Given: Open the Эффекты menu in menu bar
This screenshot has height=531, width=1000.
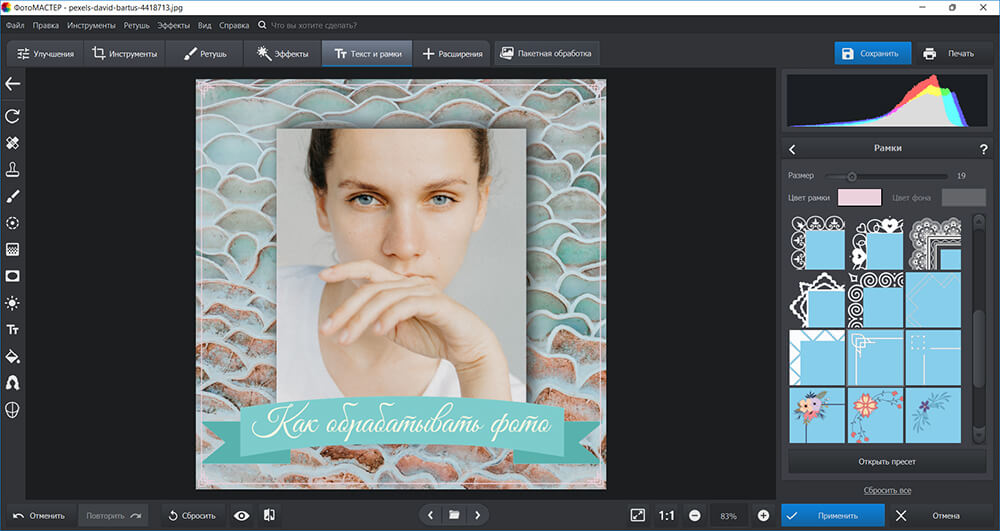Looking at the screenshot, I should click(x=173, y=24).
